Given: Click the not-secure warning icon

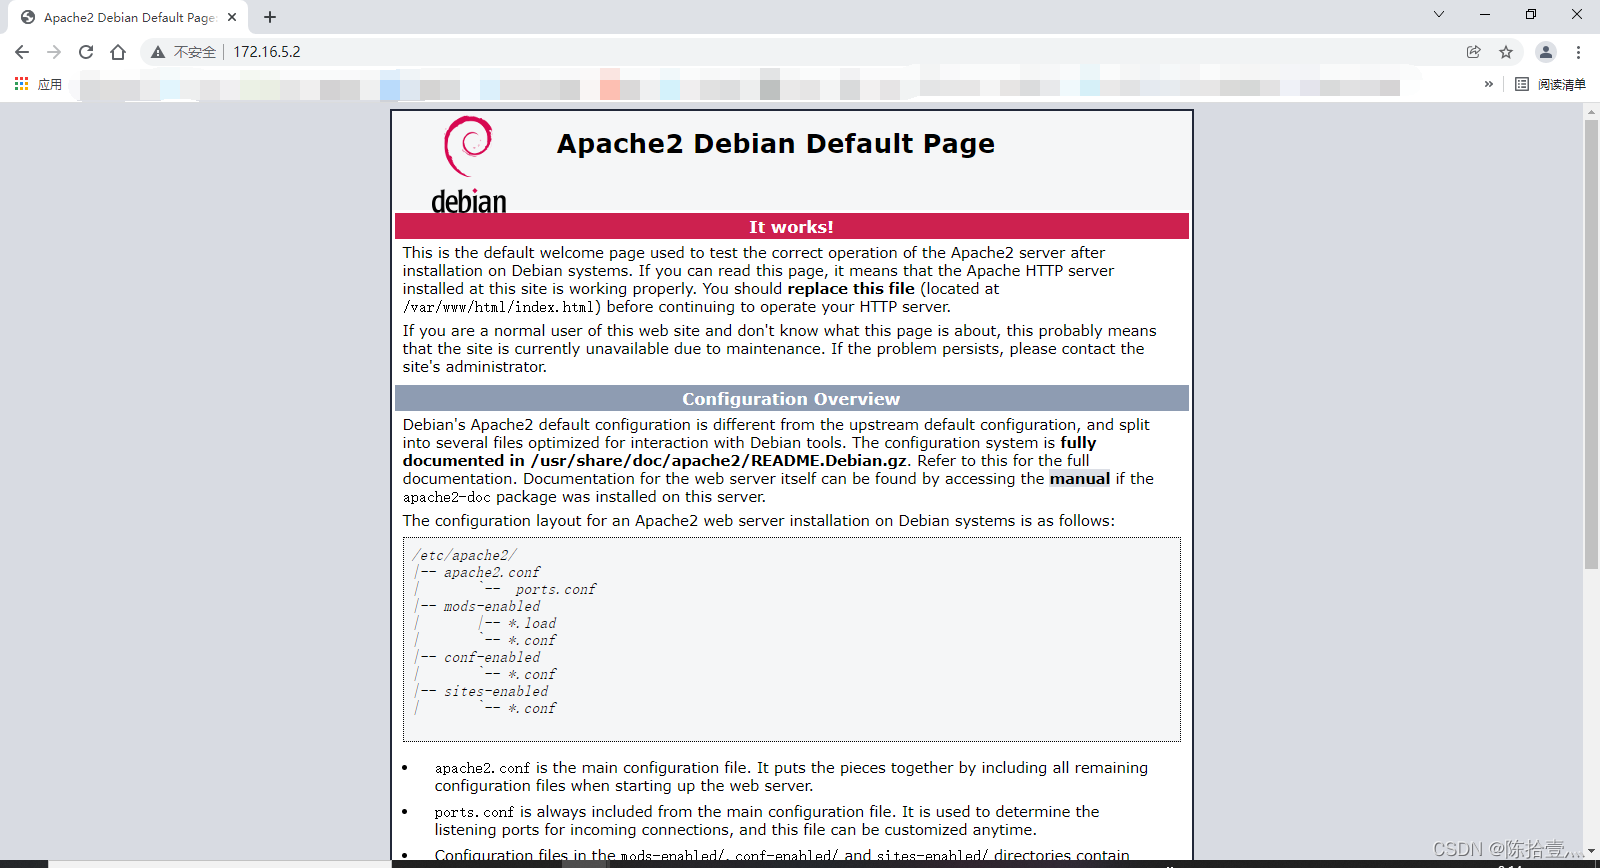Looking at the screenshot, I should [x=158, y=52].
